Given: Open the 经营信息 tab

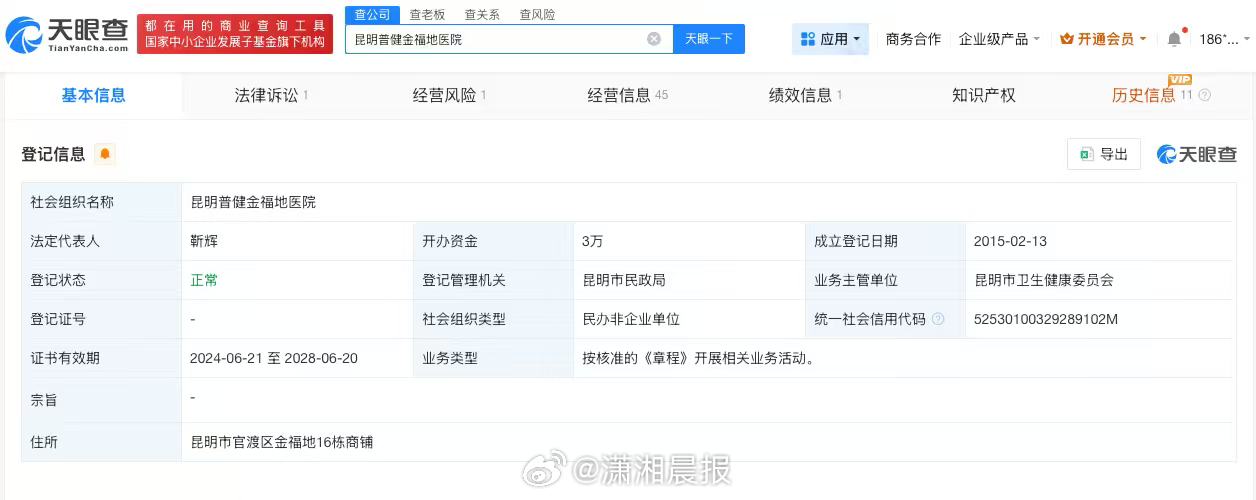Looking at the screenshot, I should pyautogui.click(x=627, y=95).
